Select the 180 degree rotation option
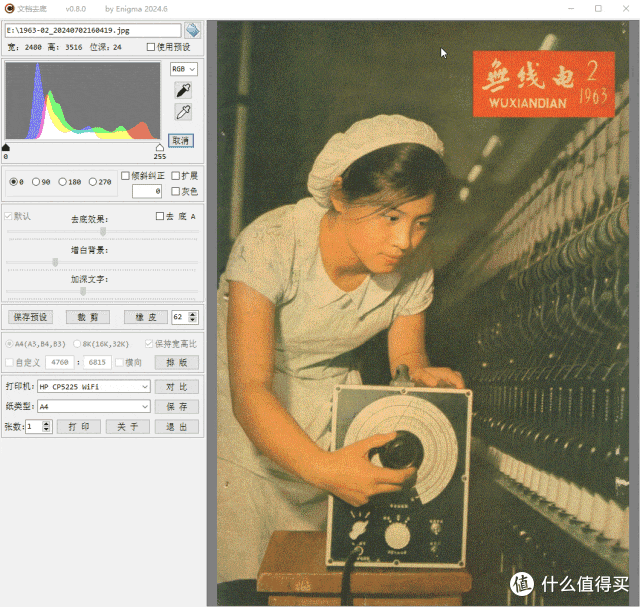This screenshot has height=607, width=640. point(62,182)
